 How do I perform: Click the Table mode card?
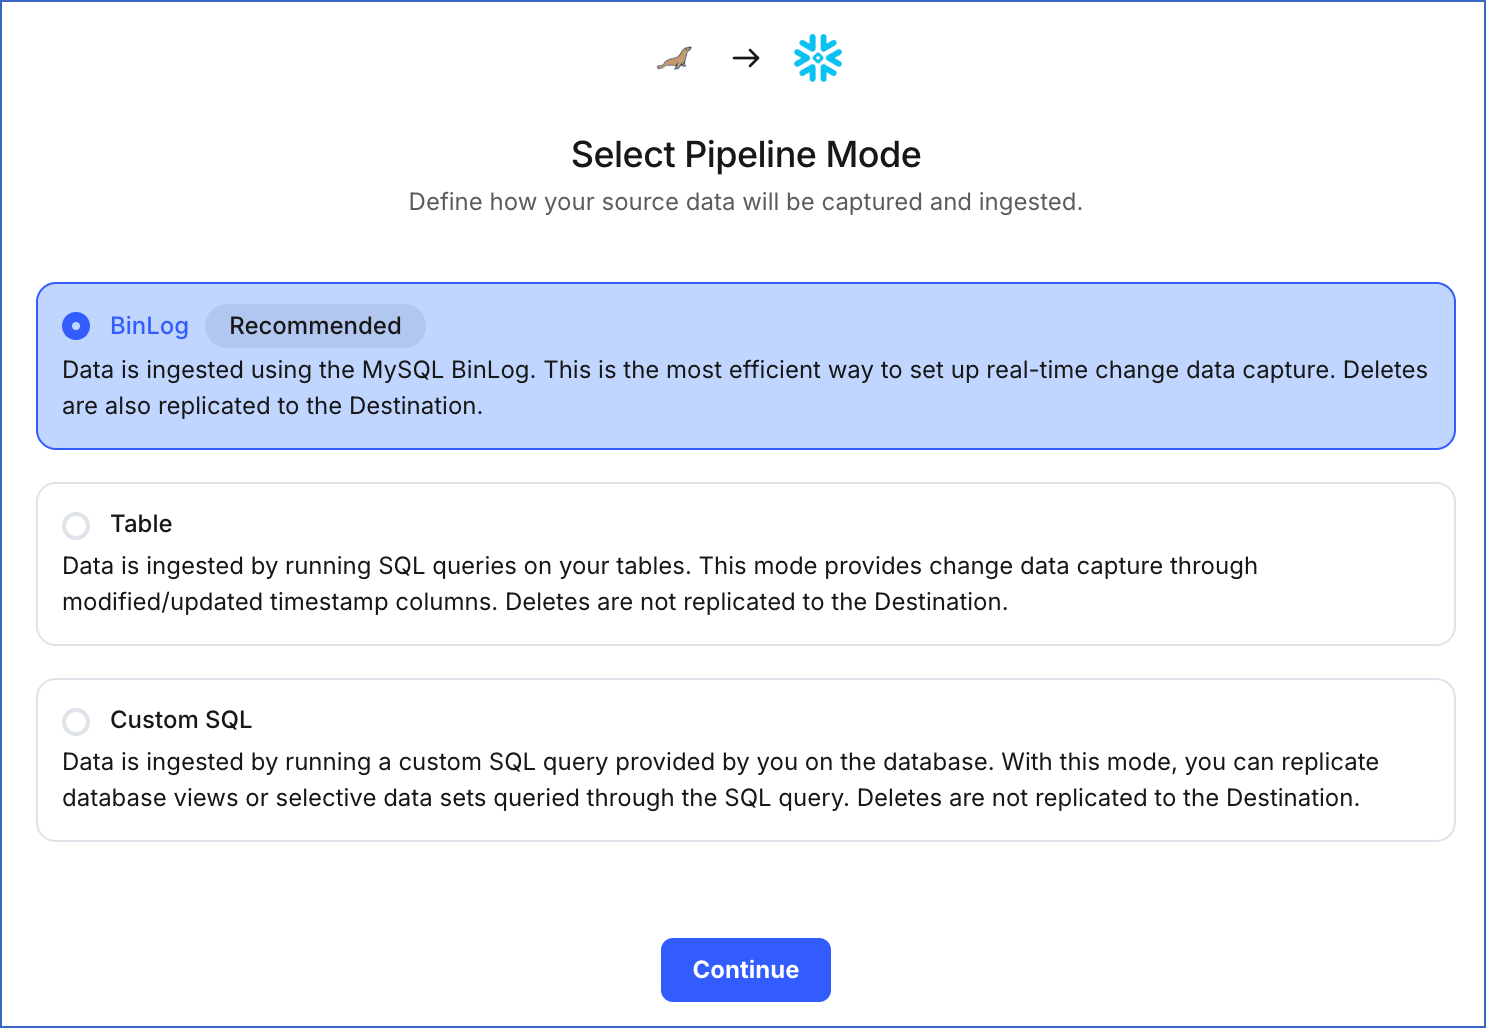(x=745, y=563)
